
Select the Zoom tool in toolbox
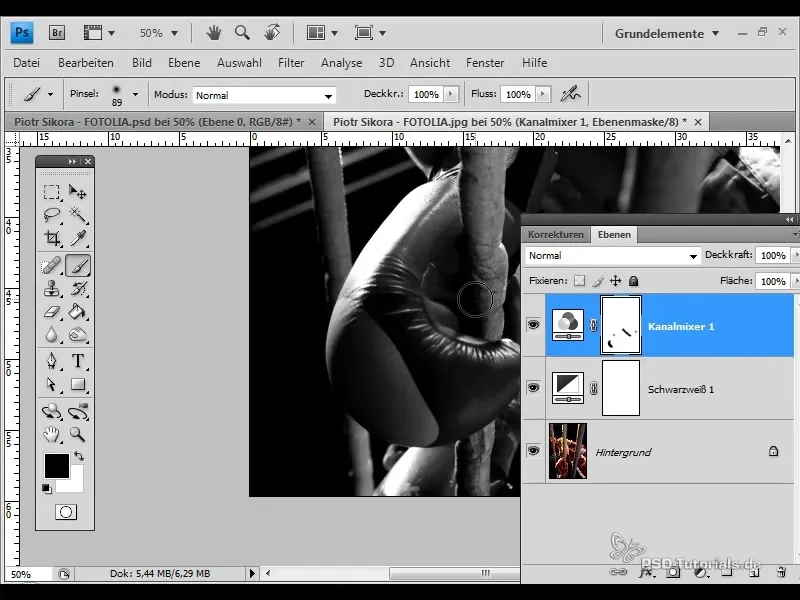[x=78, y=435]
